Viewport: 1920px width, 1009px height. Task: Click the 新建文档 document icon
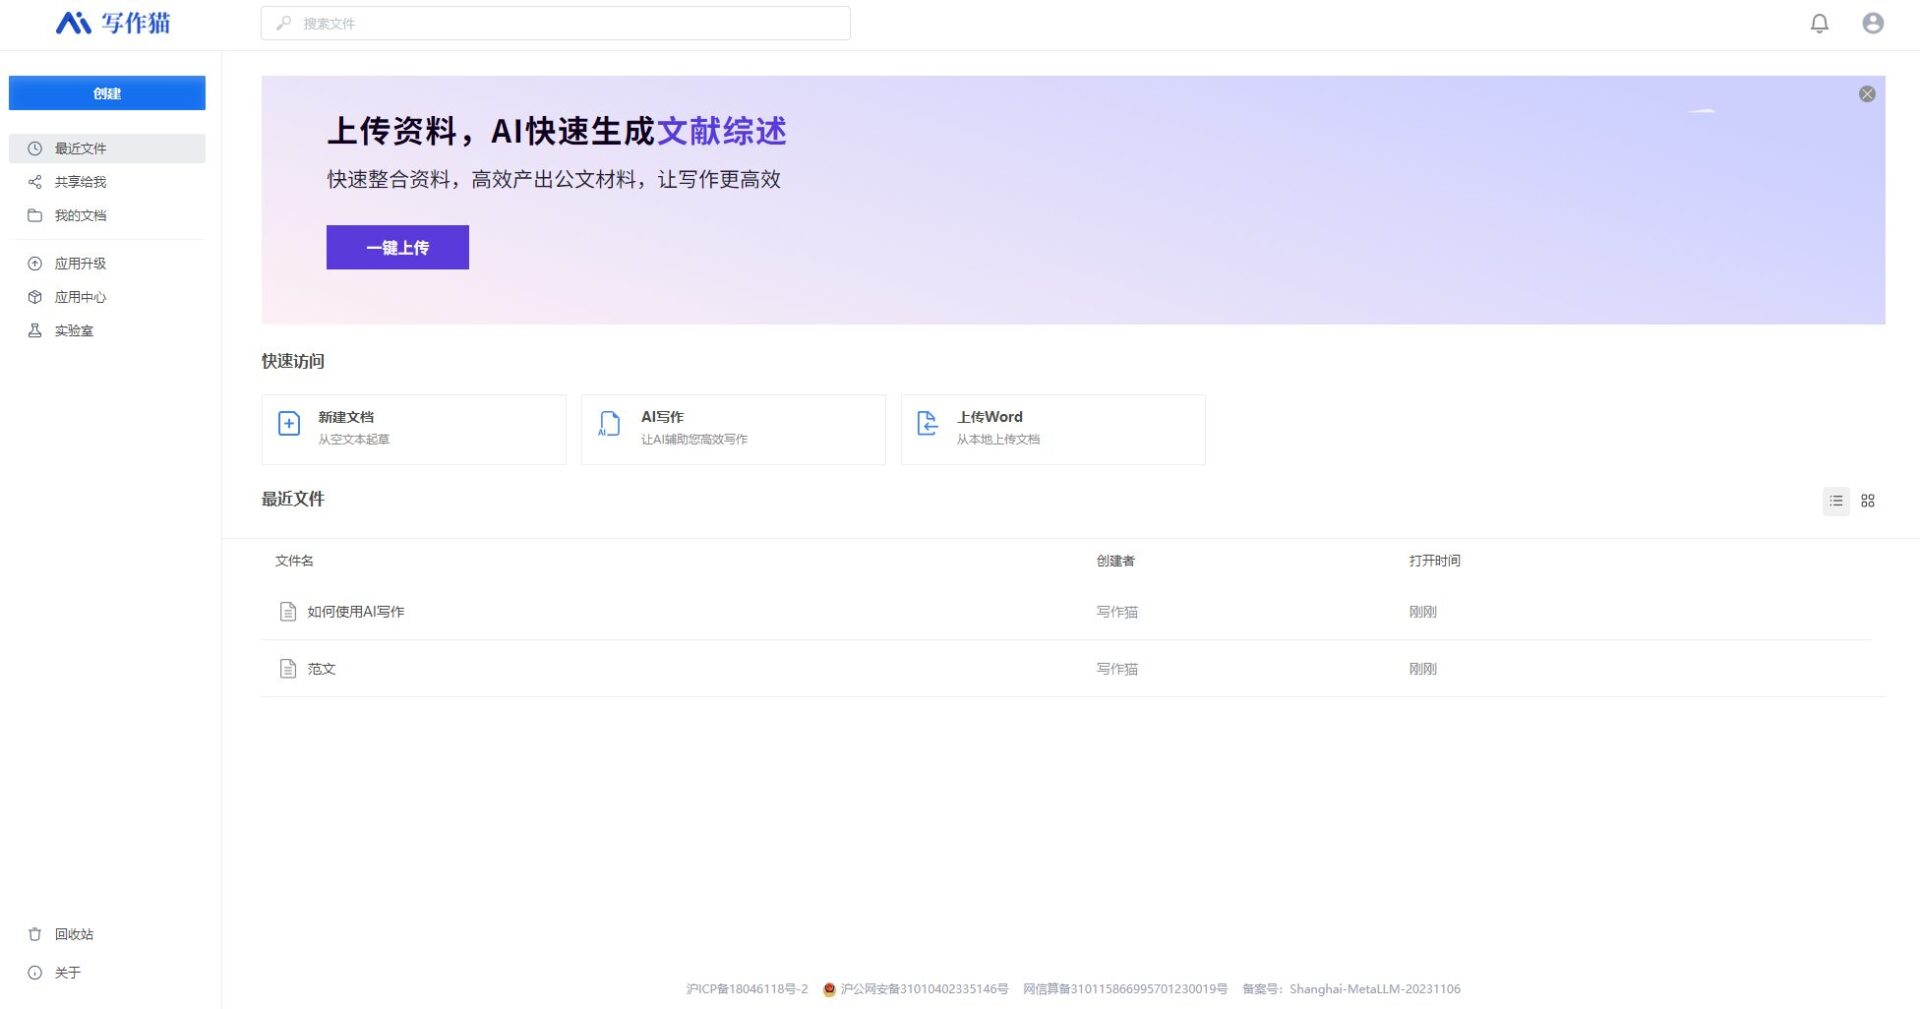pyautogui.click(x=288, y=424)
